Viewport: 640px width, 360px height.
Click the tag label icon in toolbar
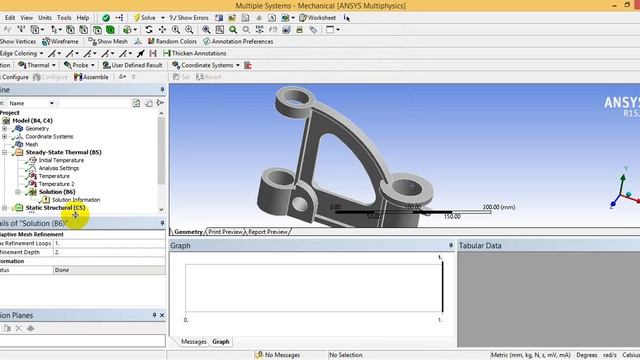313,29
